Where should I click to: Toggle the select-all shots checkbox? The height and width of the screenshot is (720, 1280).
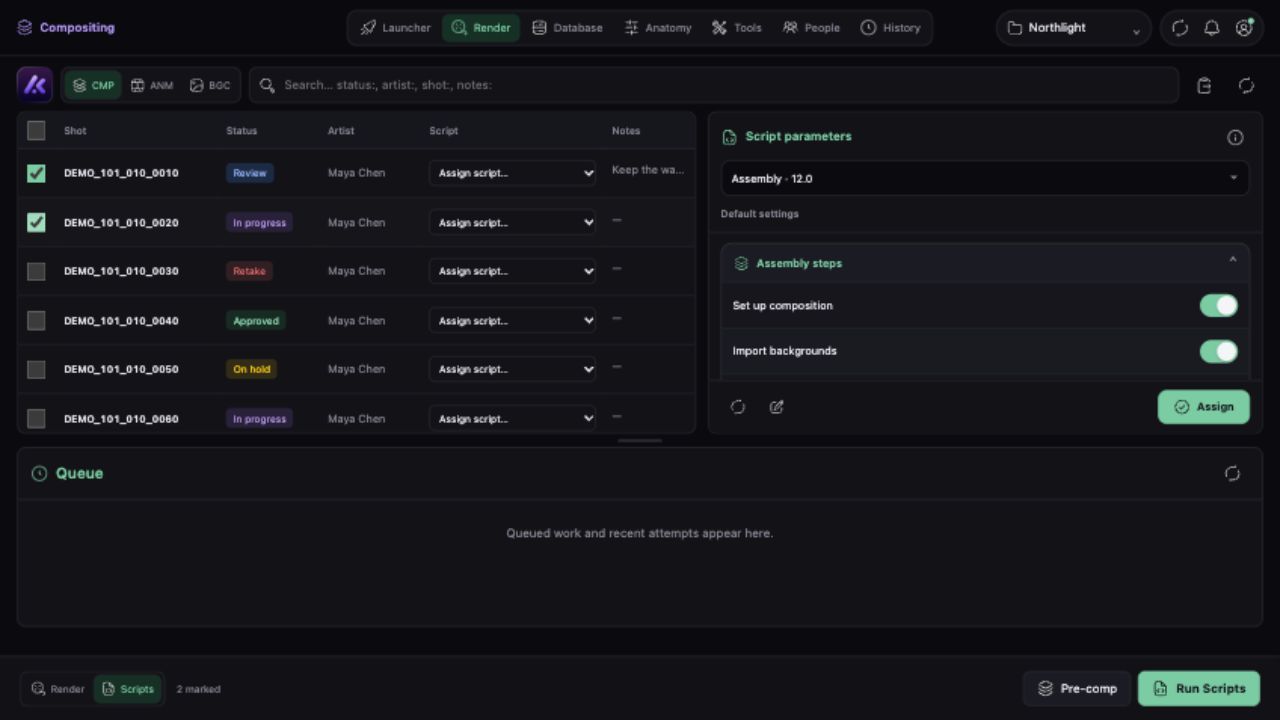pos(36,130)
